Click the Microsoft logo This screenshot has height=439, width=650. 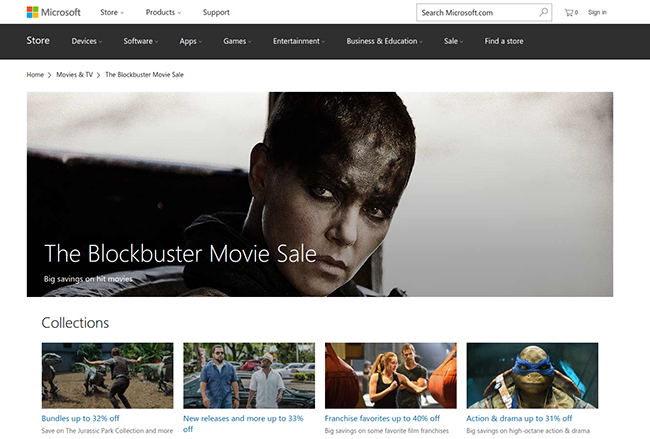coord(53,12)
